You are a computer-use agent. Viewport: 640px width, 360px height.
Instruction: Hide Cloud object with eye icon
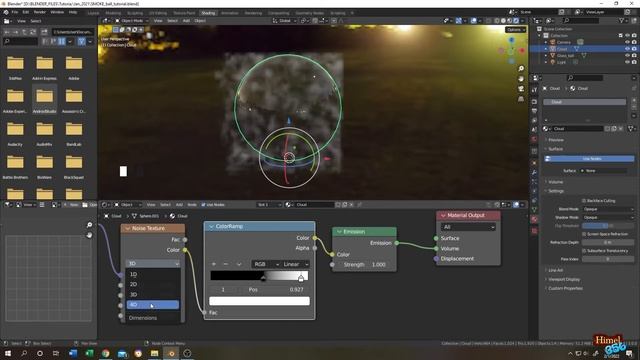tap(627, 49)
